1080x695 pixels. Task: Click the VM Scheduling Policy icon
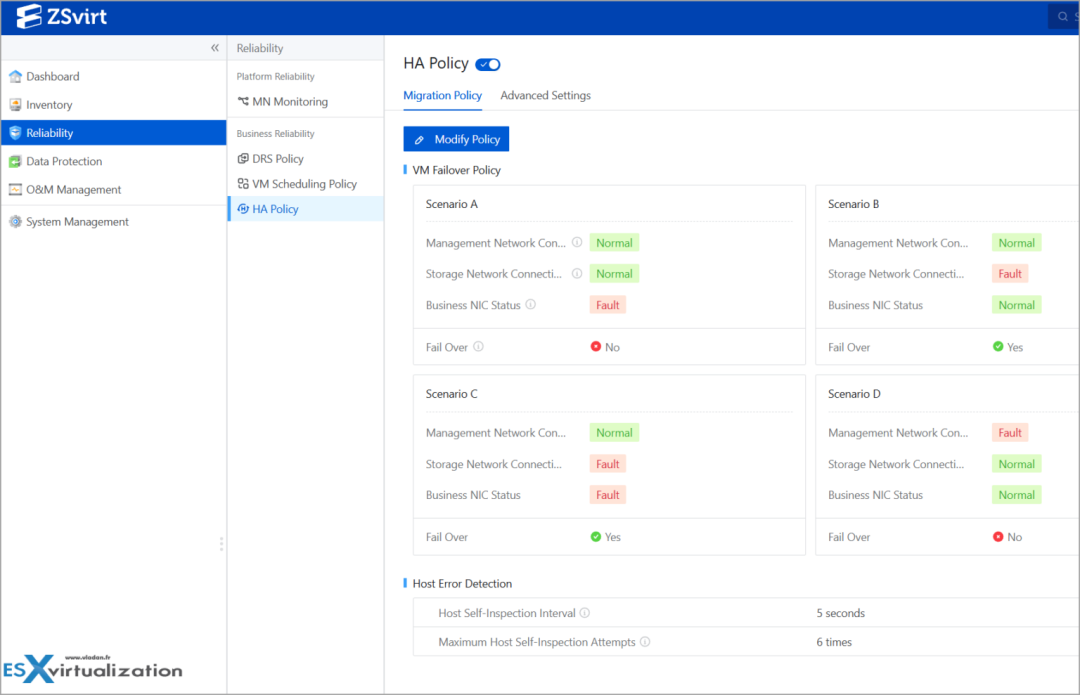pos(243,184)
